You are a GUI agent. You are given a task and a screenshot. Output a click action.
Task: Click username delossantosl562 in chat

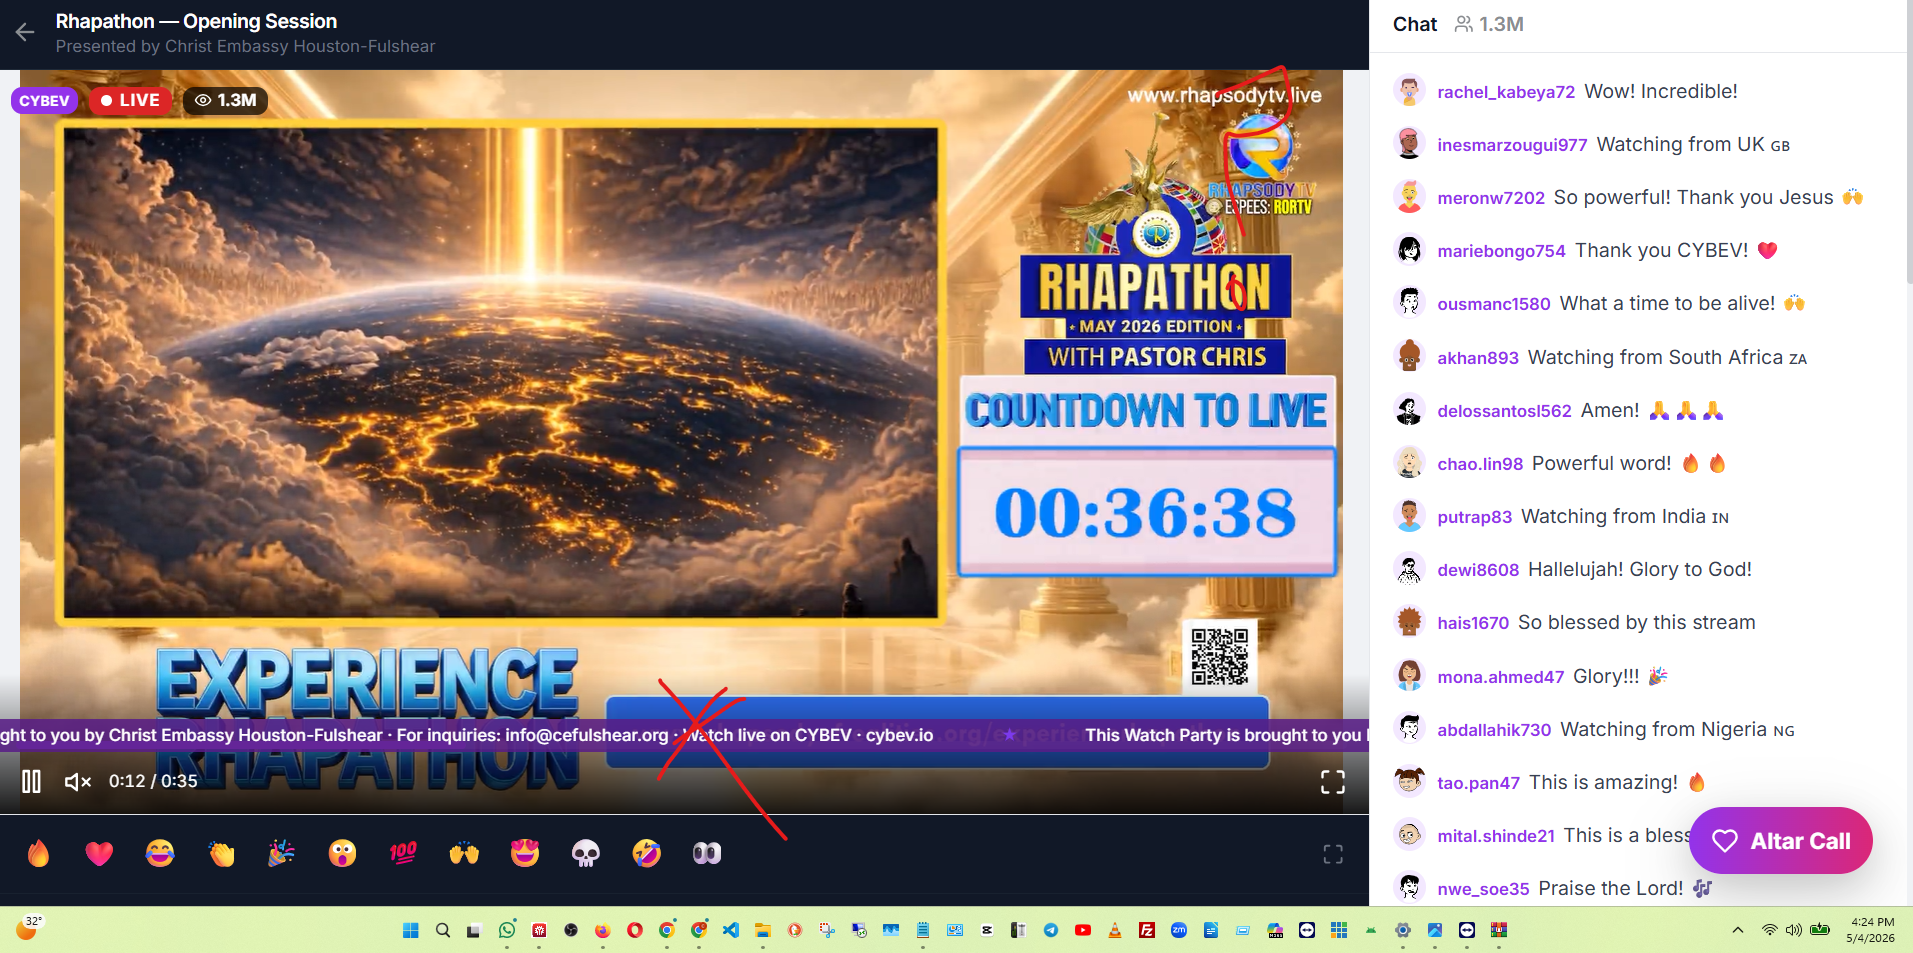(1504, 411)
